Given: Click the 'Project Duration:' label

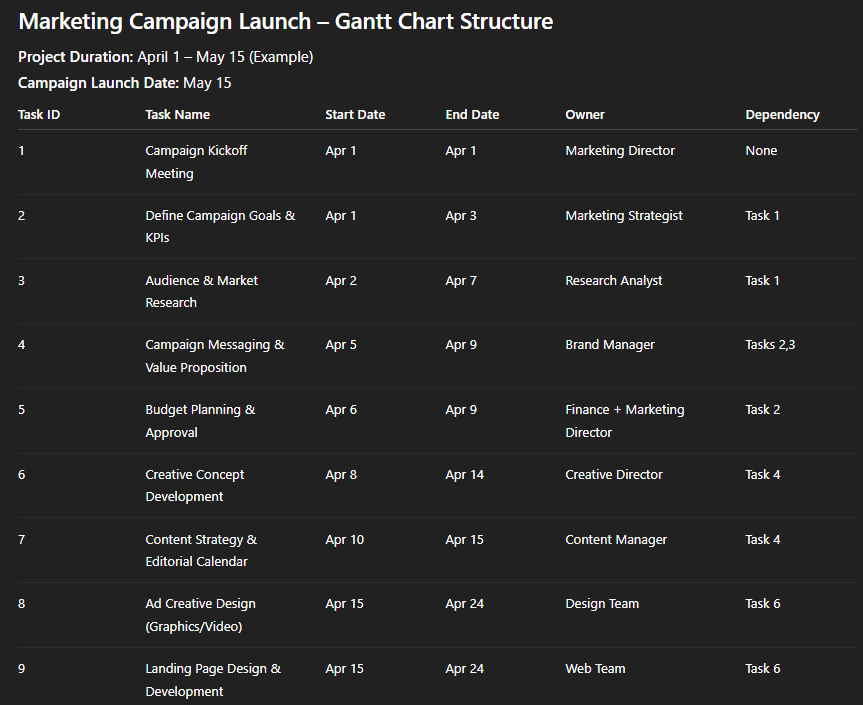Looking at the screenshot, I should point(75,57).
